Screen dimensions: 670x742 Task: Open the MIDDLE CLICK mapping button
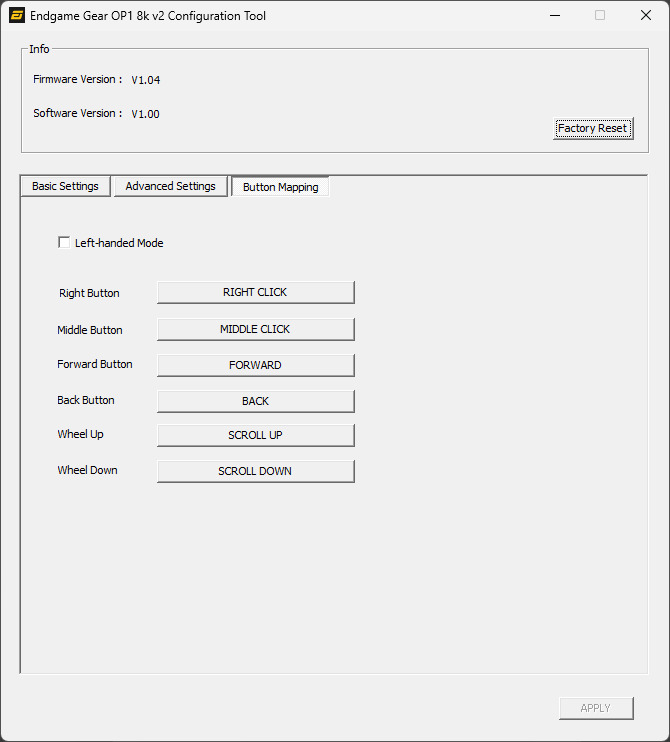coord(255,329)
